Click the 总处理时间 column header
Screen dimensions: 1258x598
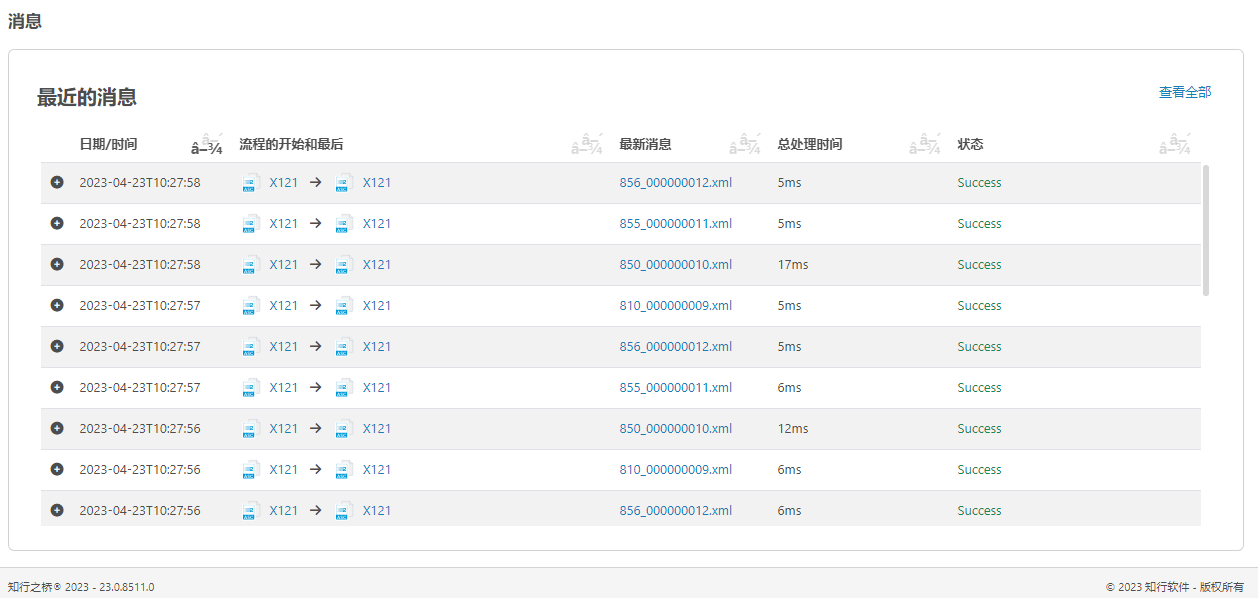click(x=810, y=144)
